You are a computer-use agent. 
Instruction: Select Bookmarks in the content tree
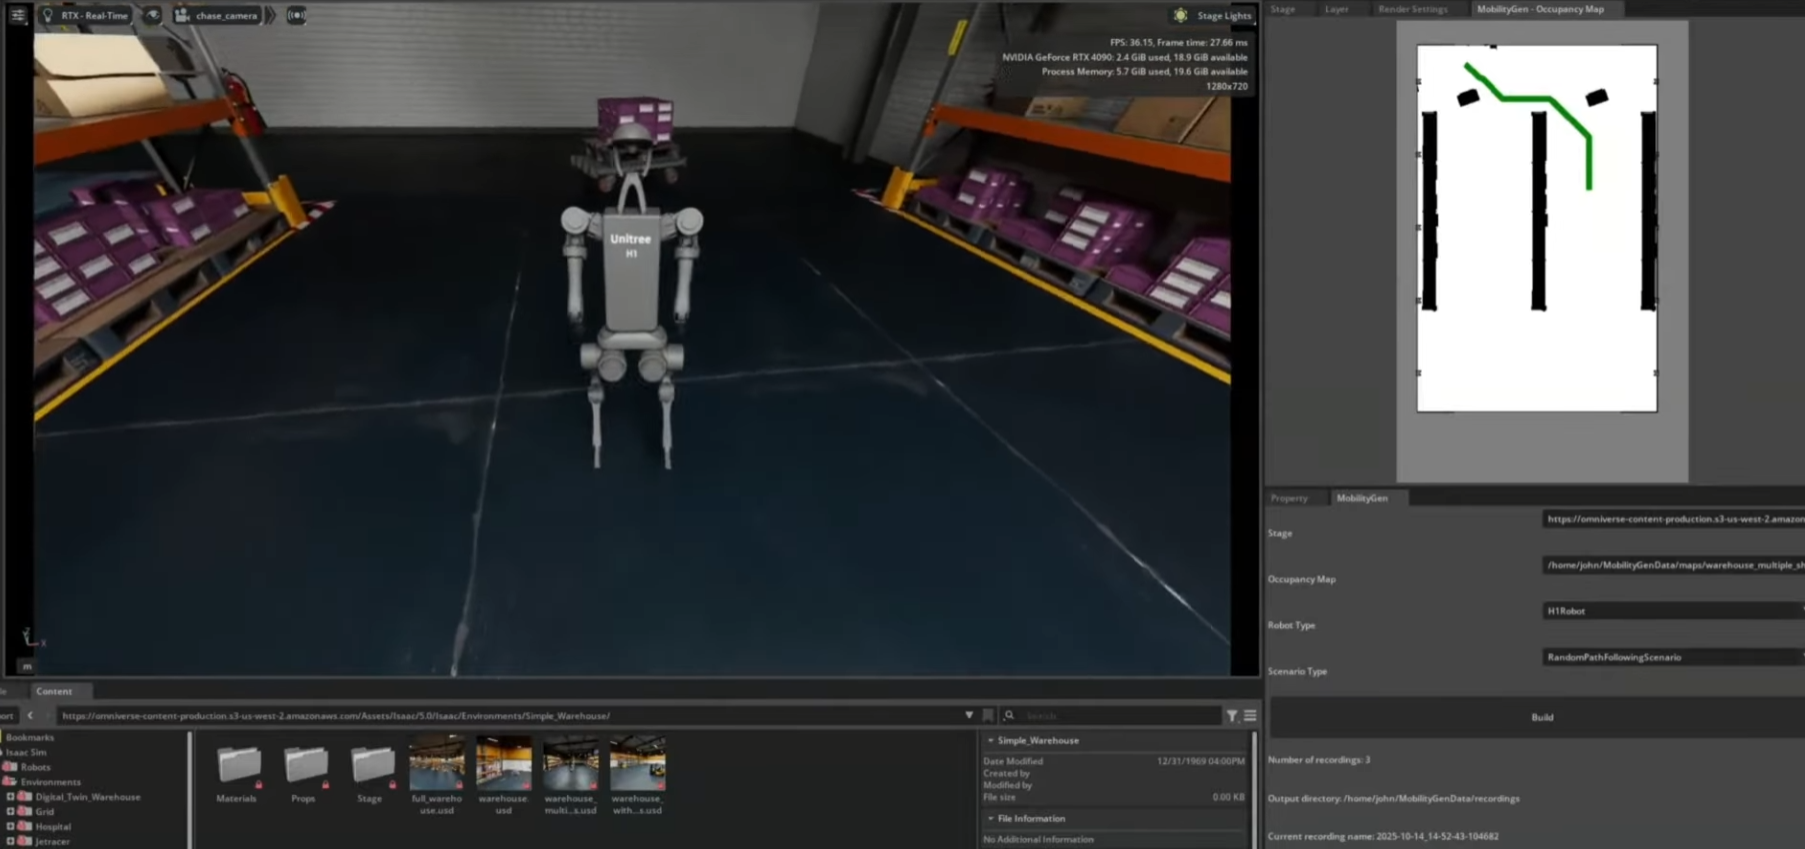(30, 738)
